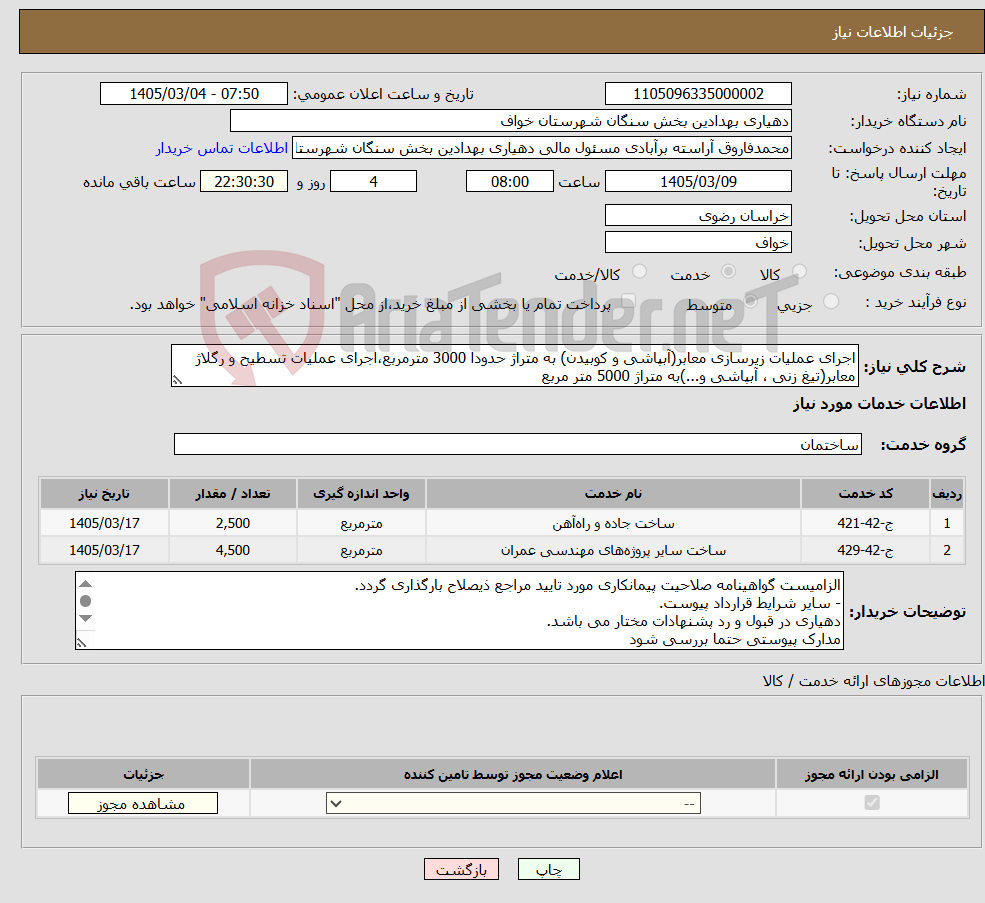
Task: Click service code ج-42-421 cell
Action: click(865, 523)
